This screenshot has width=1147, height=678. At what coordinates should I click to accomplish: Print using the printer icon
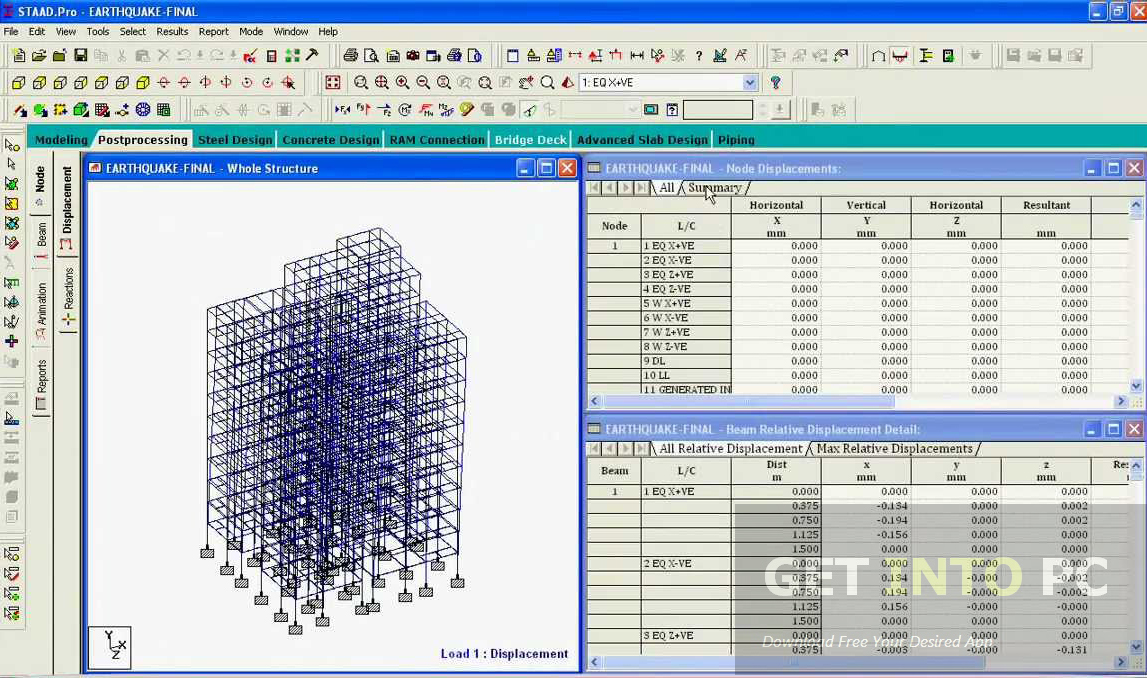click(x=350, y=56)
